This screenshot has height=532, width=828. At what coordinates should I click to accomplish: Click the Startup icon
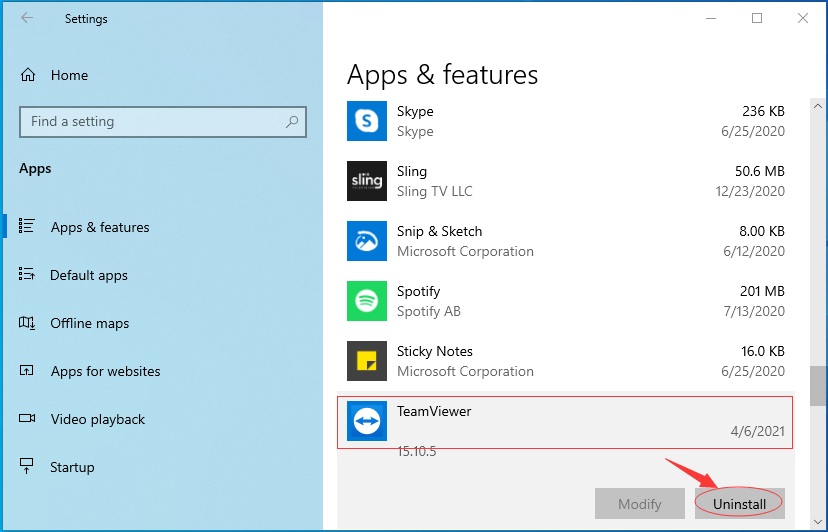click(26, 466)
